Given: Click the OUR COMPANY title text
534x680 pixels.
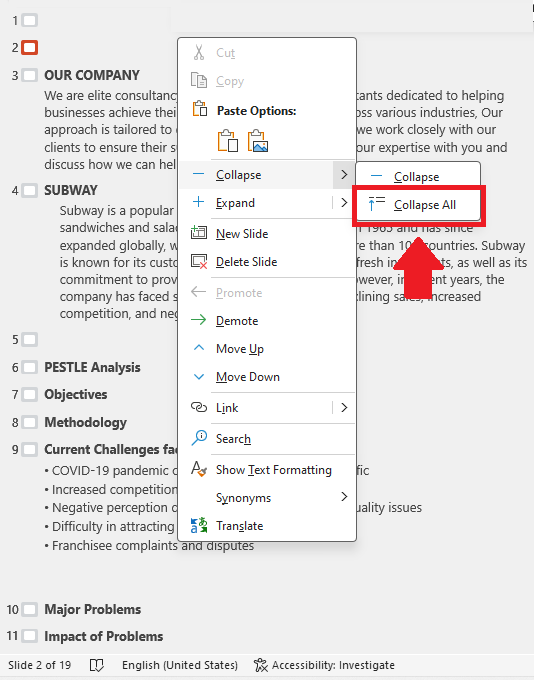Looking at the screenshot, I should [92, 75].
